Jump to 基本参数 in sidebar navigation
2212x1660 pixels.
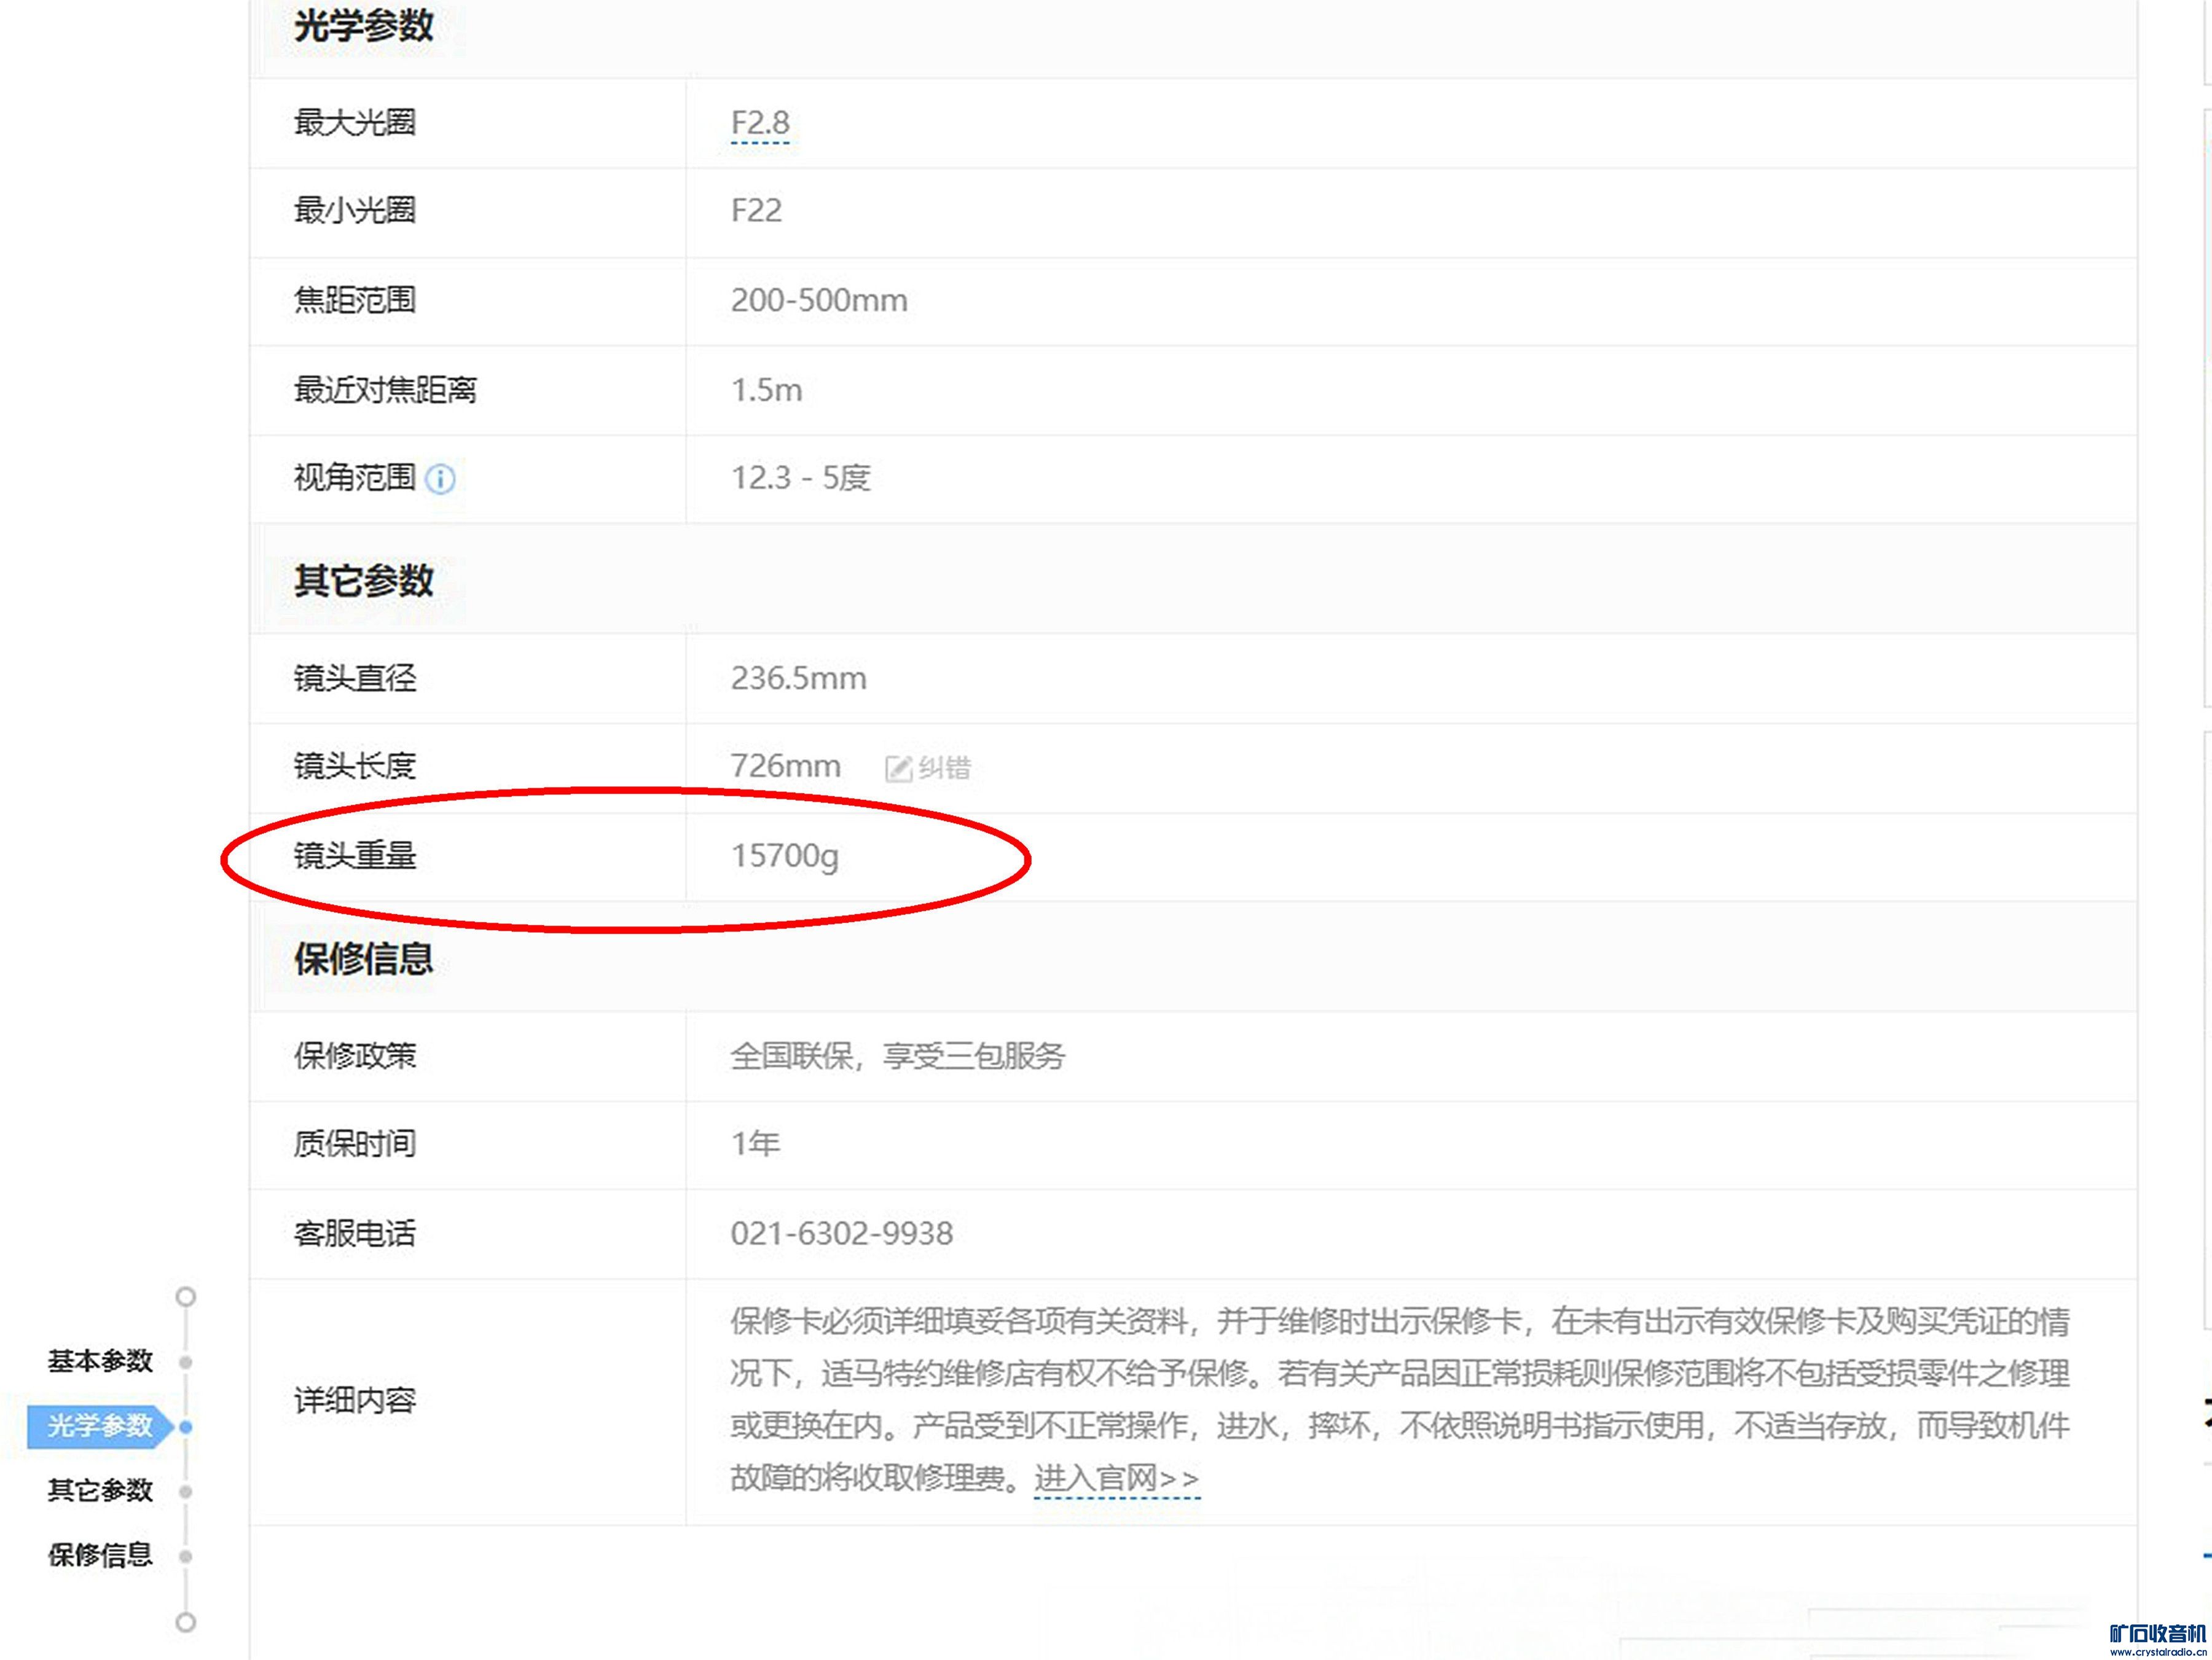tap(100, 1362)
